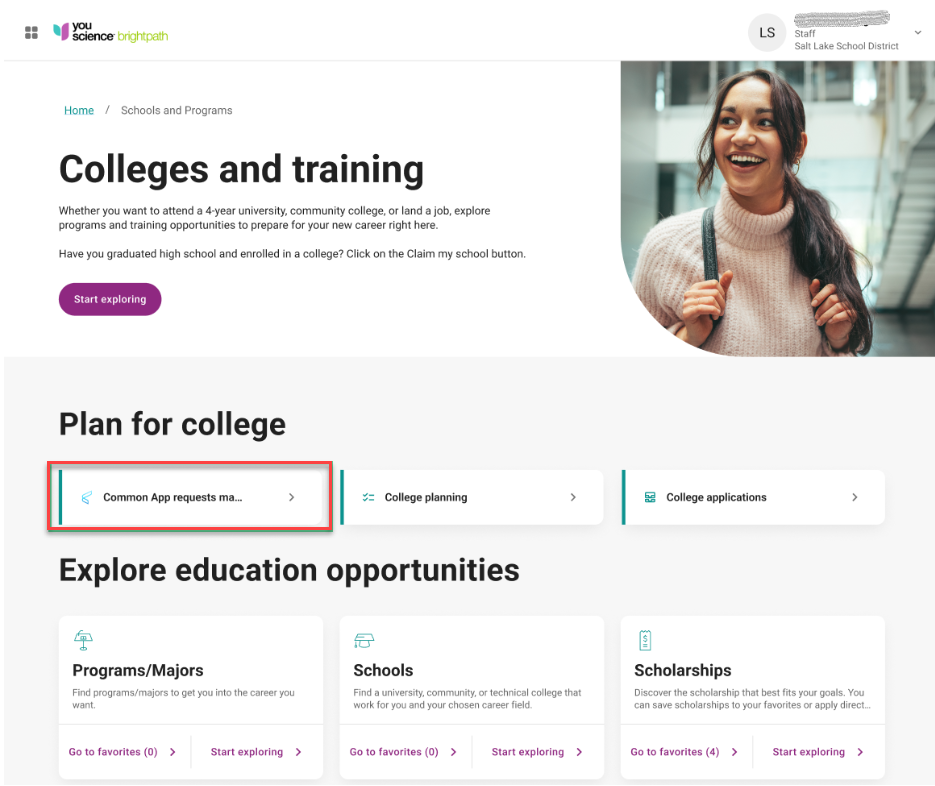Expand the Staff account dropdown chevron
The height and width of the screenshot is (786, 935).
[x=918, y=32]
